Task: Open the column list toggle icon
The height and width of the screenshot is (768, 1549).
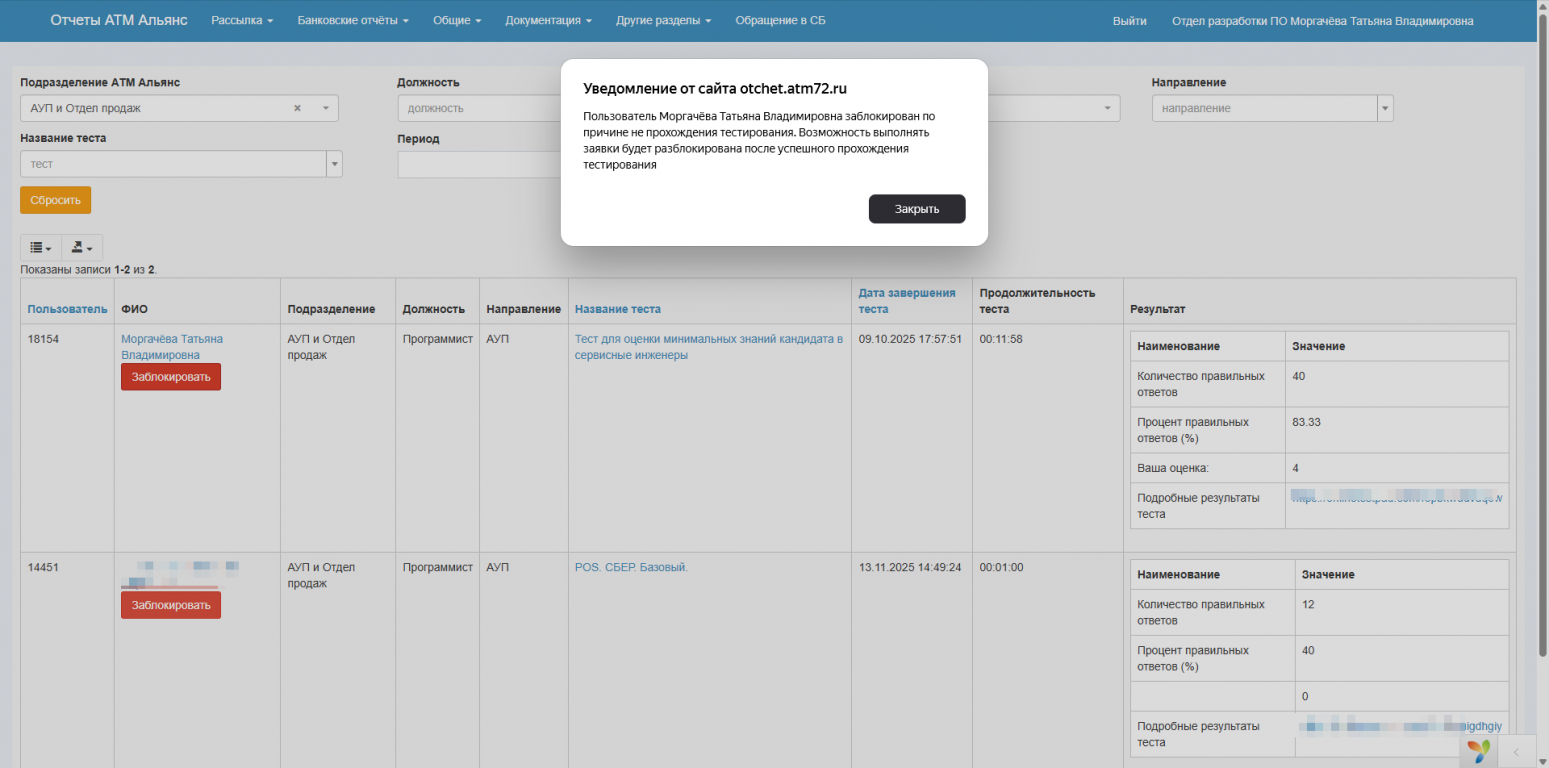Action: point(40,248)
